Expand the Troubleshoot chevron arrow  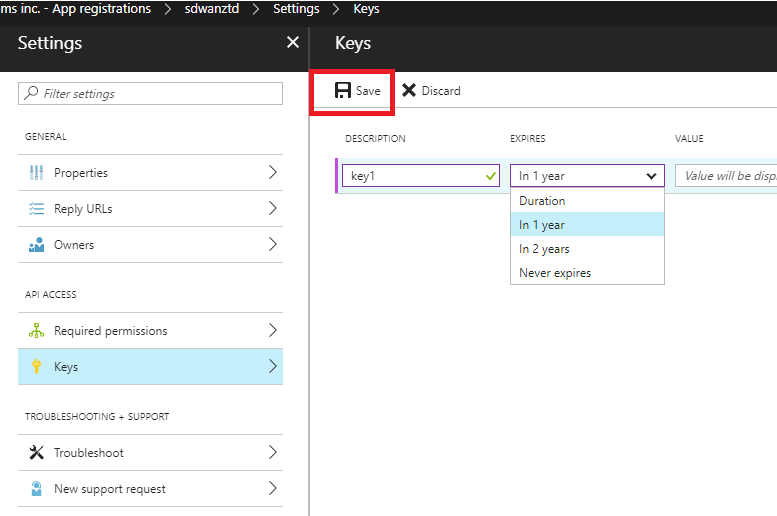[x=273, y=452]
